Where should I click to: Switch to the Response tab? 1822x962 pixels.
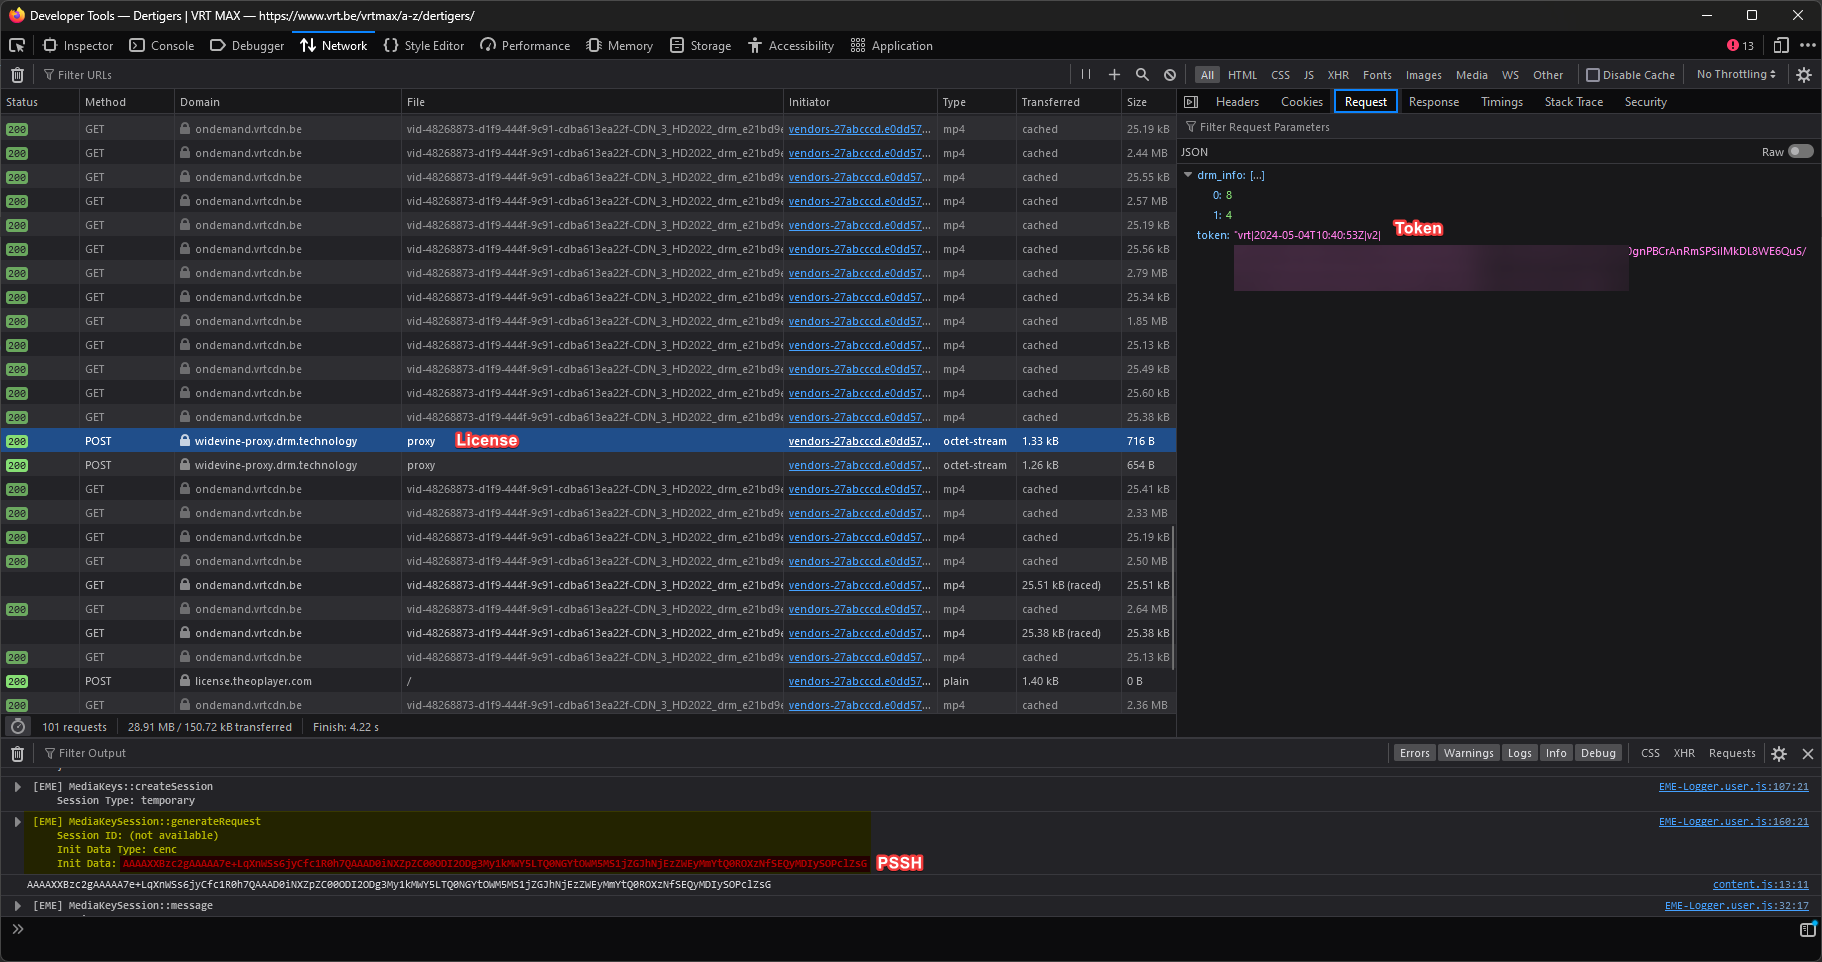(1433, 102)
